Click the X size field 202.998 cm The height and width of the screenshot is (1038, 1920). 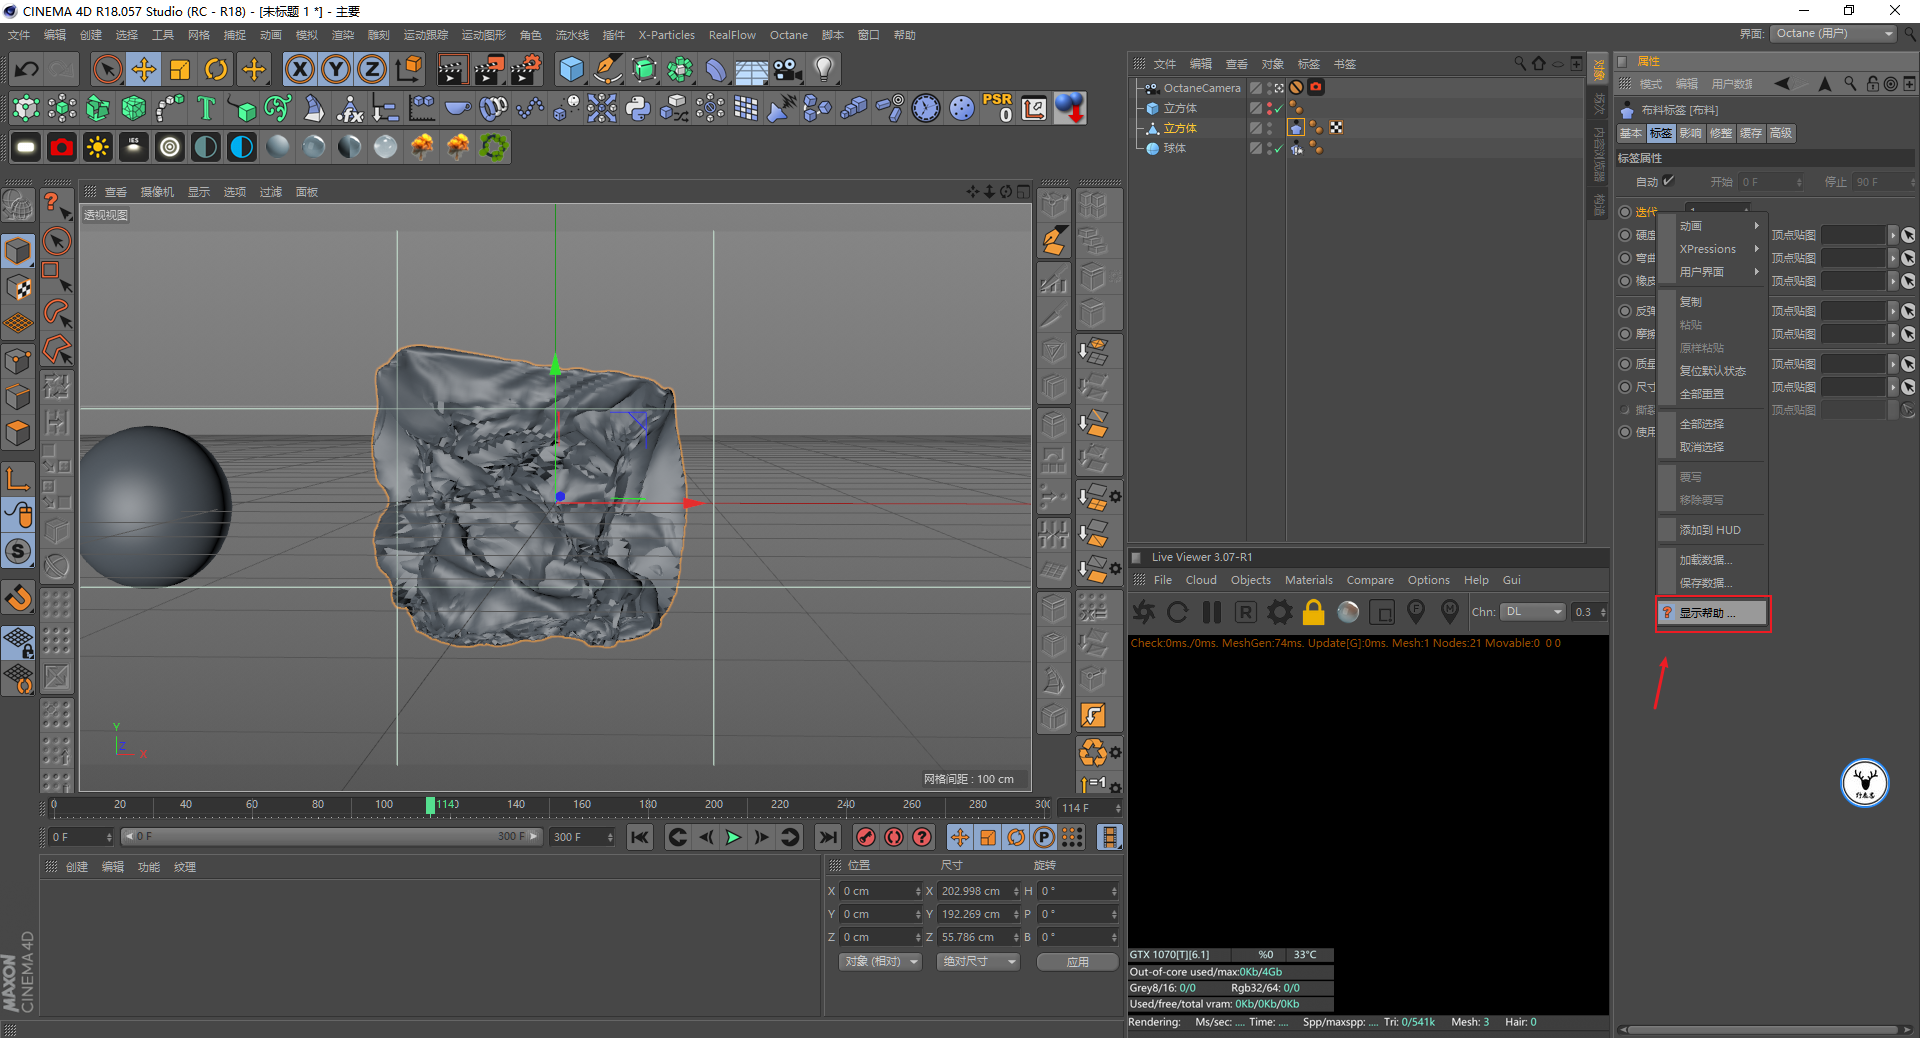[x=978, y=891]
